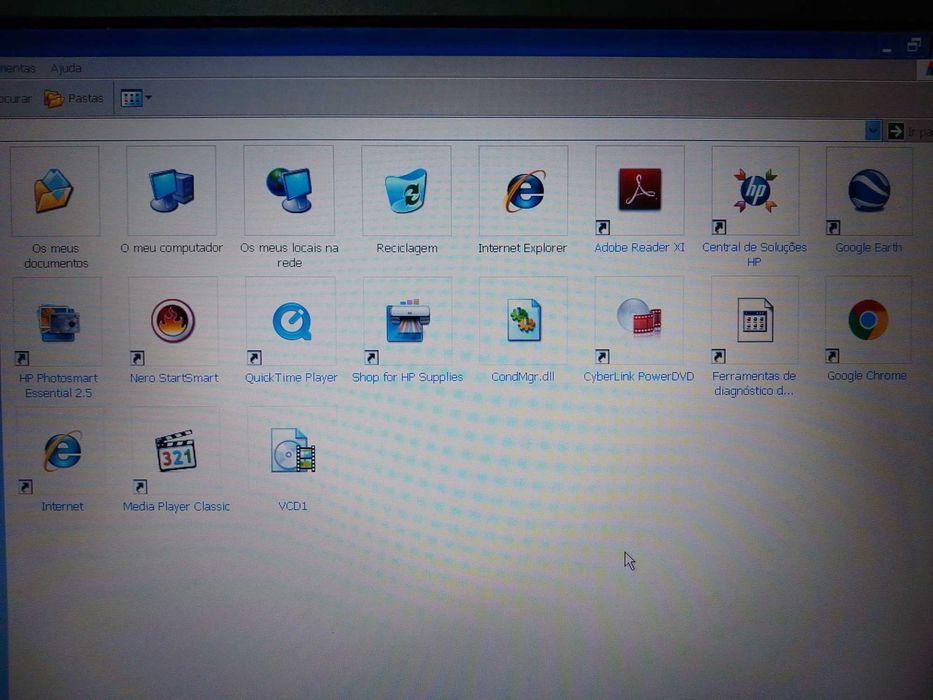Screen dimensions: 933x700
Task: Restore down the window with the title bar button
Action: pos(914,45)
